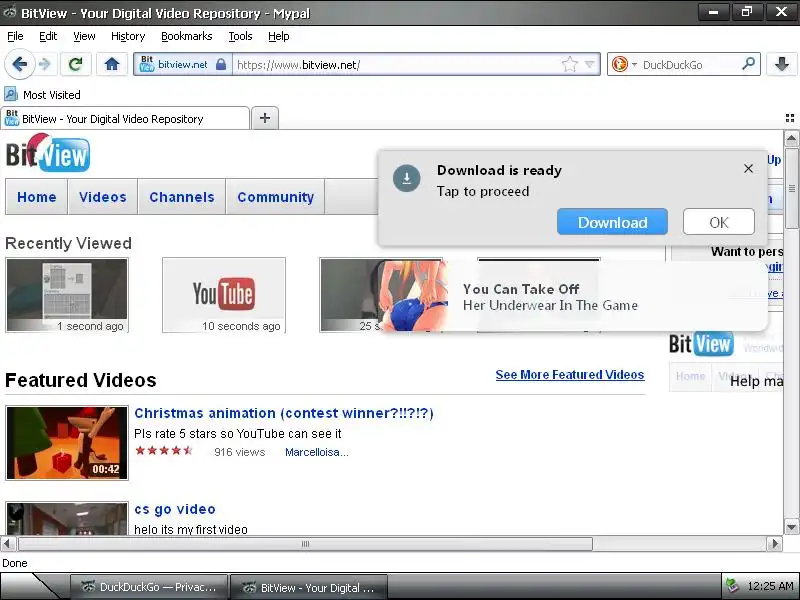Expand the URL history dropdown arrow
The image size is (800, 600).
pos(590,64)
